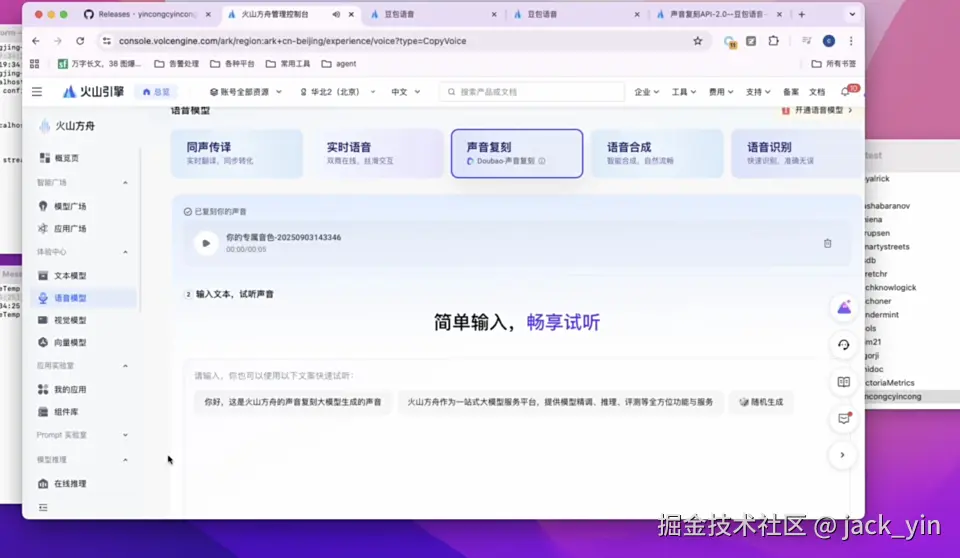Screen dimensions: 960x558
Task: Open the floating feedback message icon
Action: pyautogui.click(x=844, y=418)
